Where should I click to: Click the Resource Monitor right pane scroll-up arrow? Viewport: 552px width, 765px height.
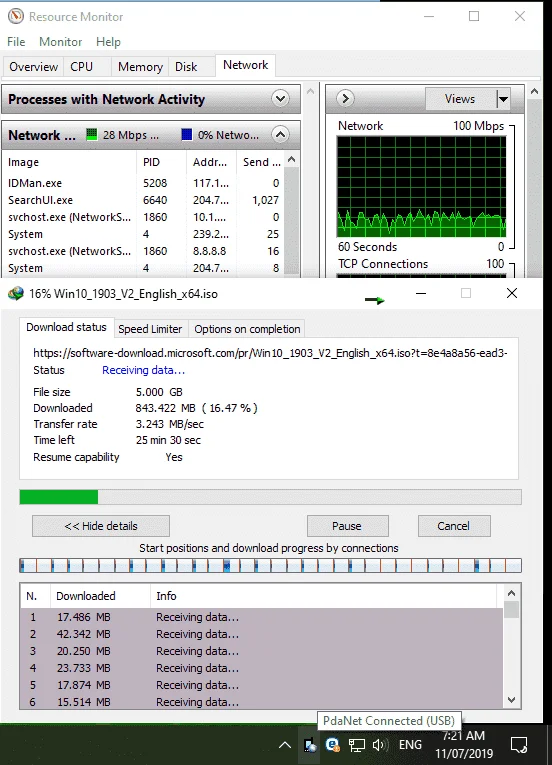coord(534,91)
